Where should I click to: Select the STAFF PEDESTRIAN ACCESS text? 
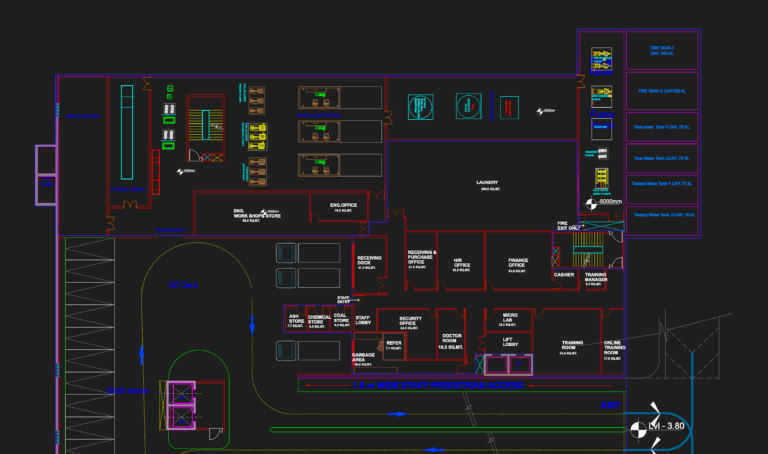coord(438,386)
